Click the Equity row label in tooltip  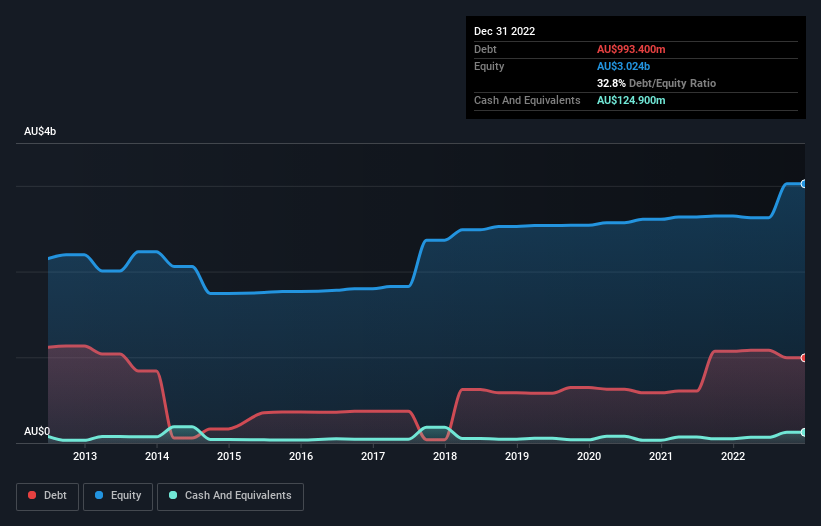(x=489, y=66)
